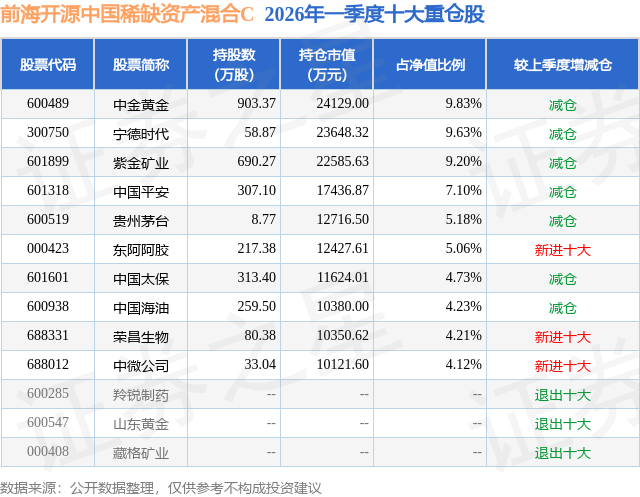Click 减仓 in the 中金黄金 row
The height and width of the screenshot is (497, 640).
point(563,105)
